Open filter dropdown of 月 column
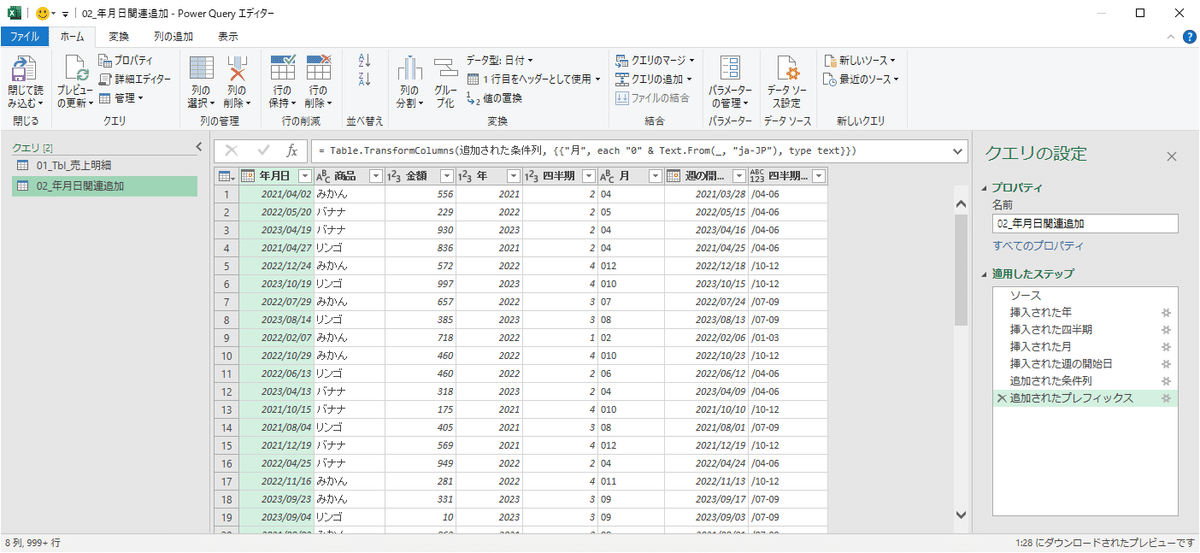Image resolution: width=1200 pixels, height=553 pixels. tap(654, 176)
